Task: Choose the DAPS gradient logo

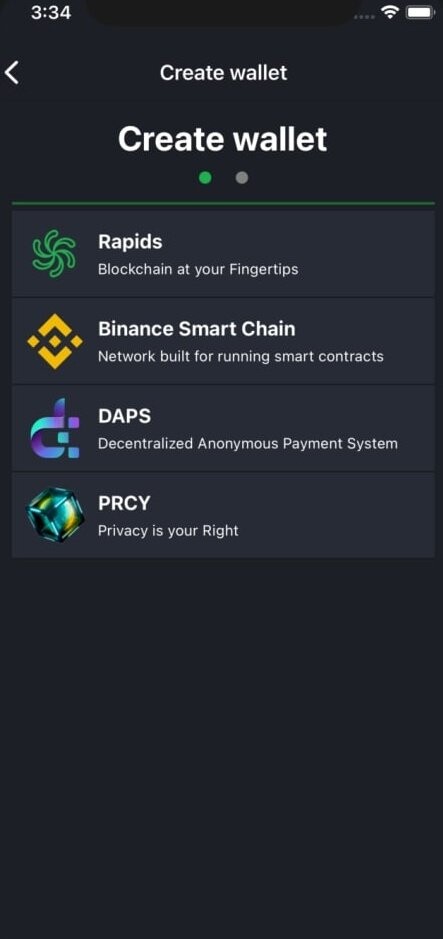Action: (54, 428)
